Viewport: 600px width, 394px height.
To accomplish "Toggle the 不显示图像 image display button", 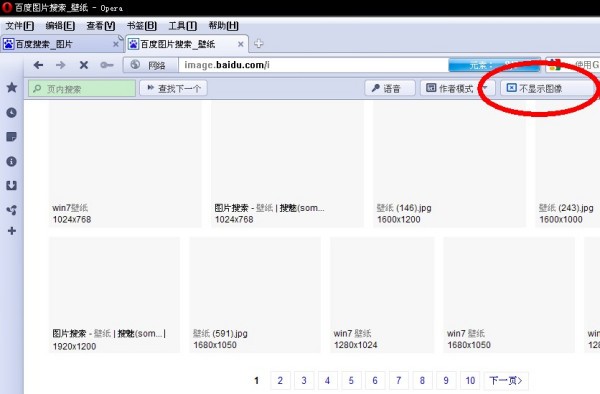I will click(547, 88).
